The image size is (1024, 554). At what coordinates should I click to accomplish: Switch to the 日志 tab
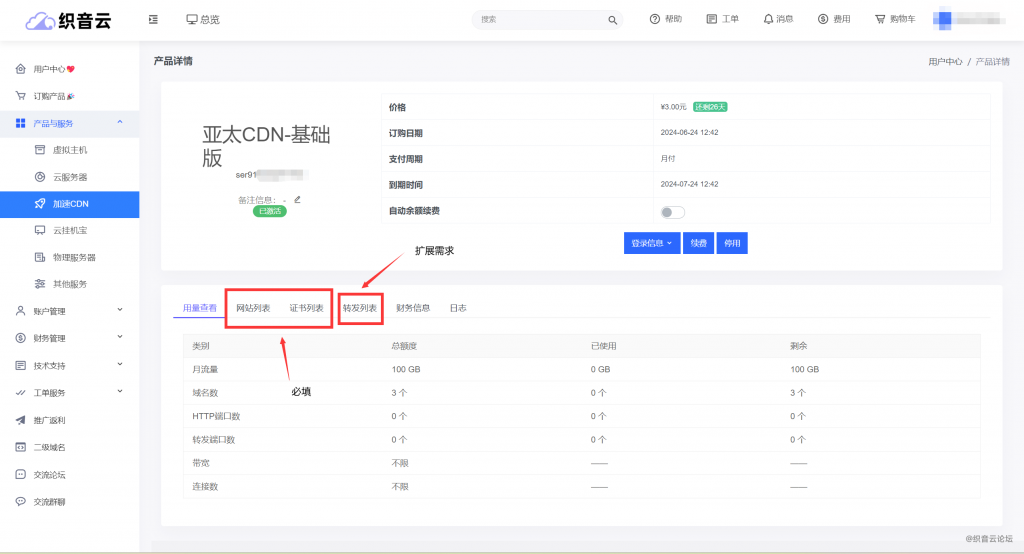point(458,308)
